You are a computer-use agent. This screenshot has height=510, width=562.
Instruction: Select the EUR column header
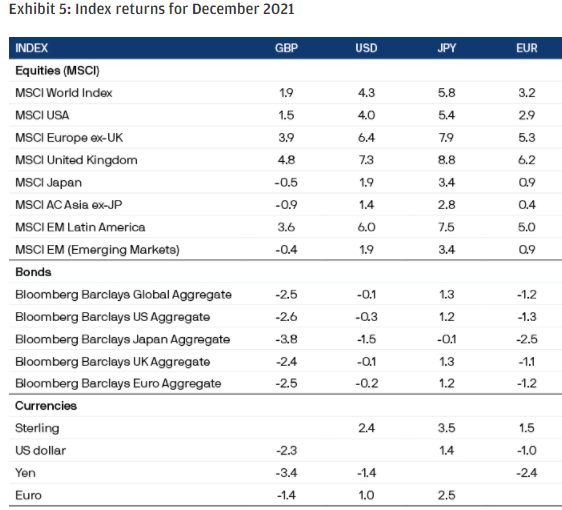coord(527,48)
